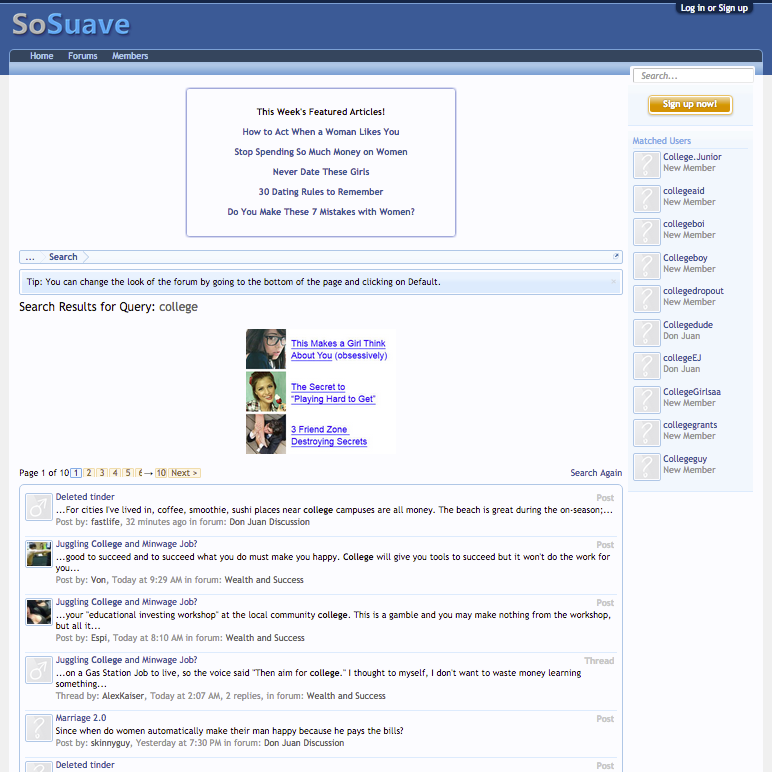
Task: Click girl-with-glasses ad thumbnail
Action: tap(266, 349)
